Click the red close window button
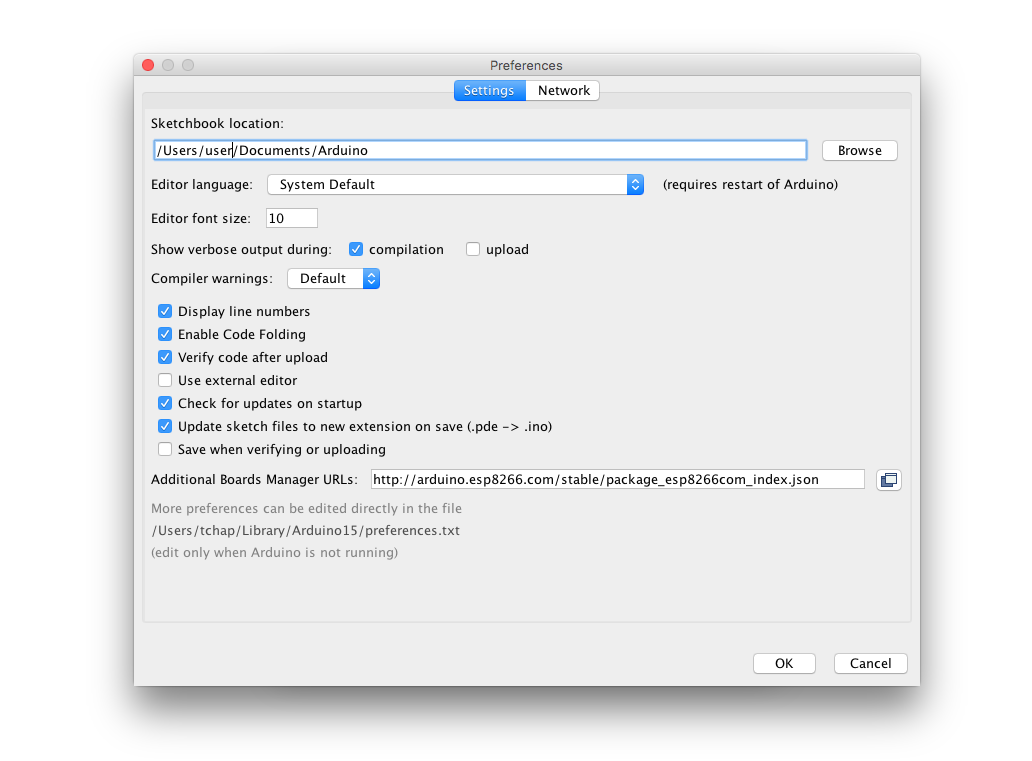 click(148, 65)
